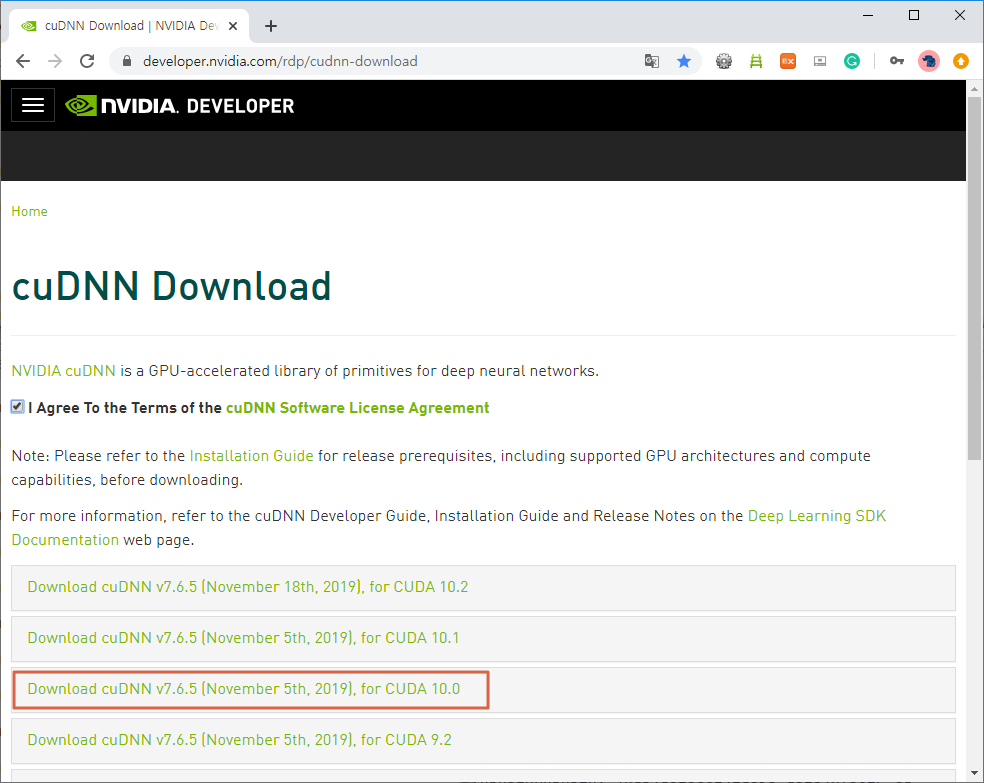Open the Chrome profile avatar
Screen dimensions: 984x783
tap(929, 61)
